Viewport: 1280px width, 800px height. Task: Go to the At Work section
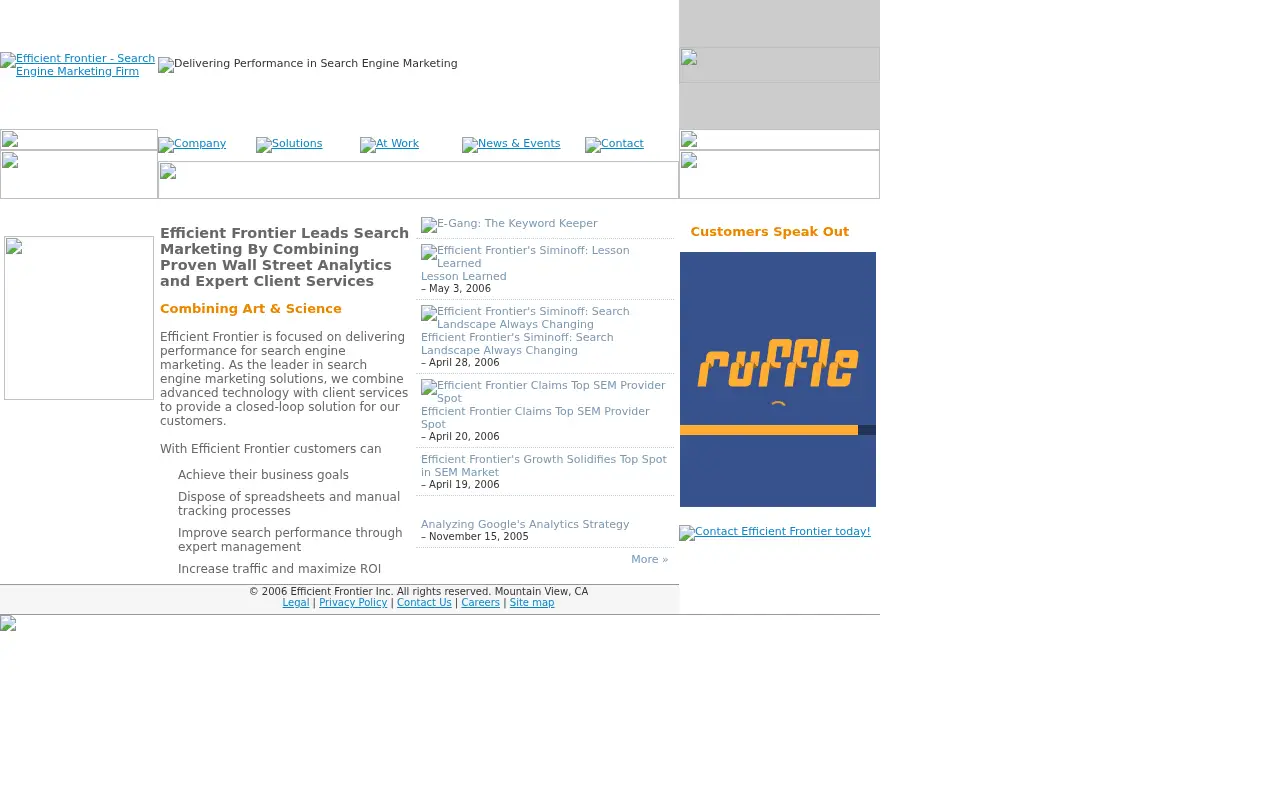click(389, 144)
